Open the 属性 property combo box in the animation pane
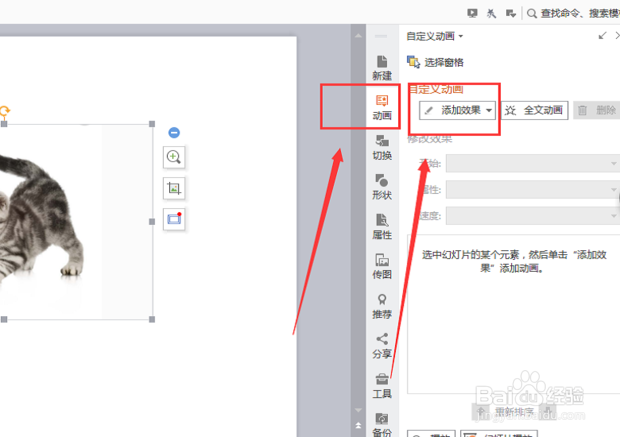The image size is (620, 437). (533, 189)
